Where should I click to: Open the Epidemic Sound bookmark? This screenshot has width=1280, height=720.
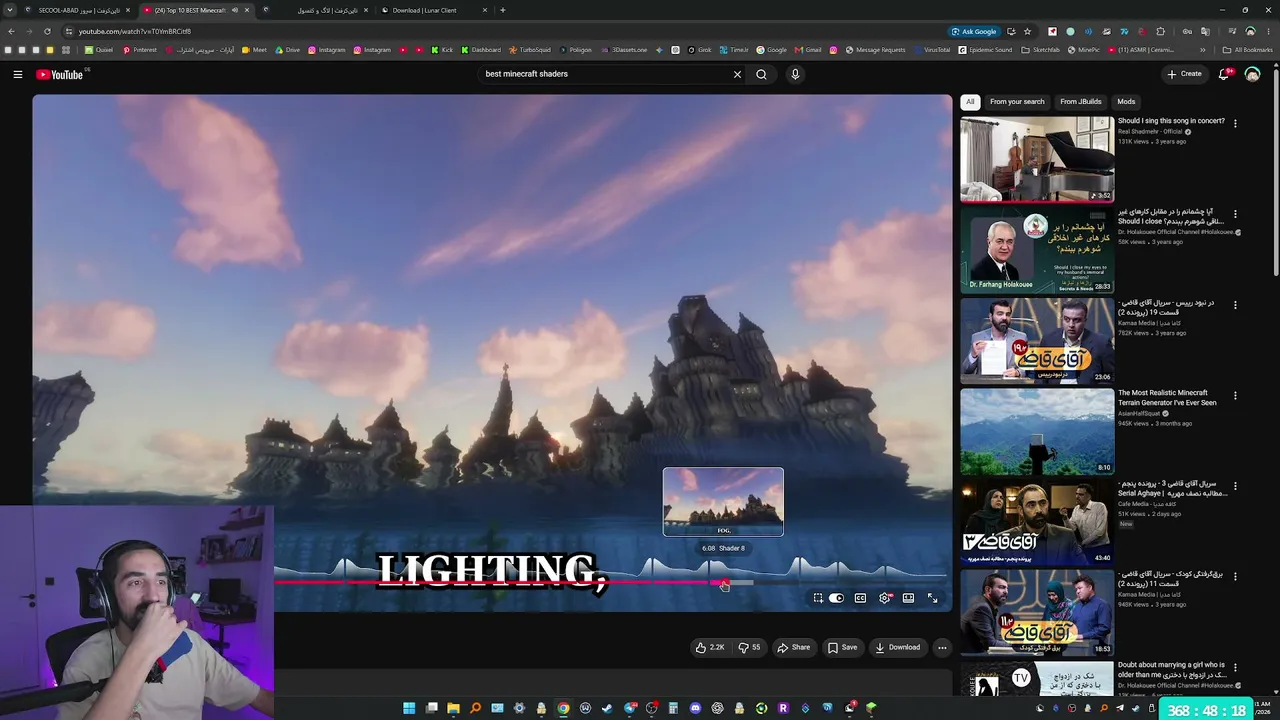coord(985,50)
